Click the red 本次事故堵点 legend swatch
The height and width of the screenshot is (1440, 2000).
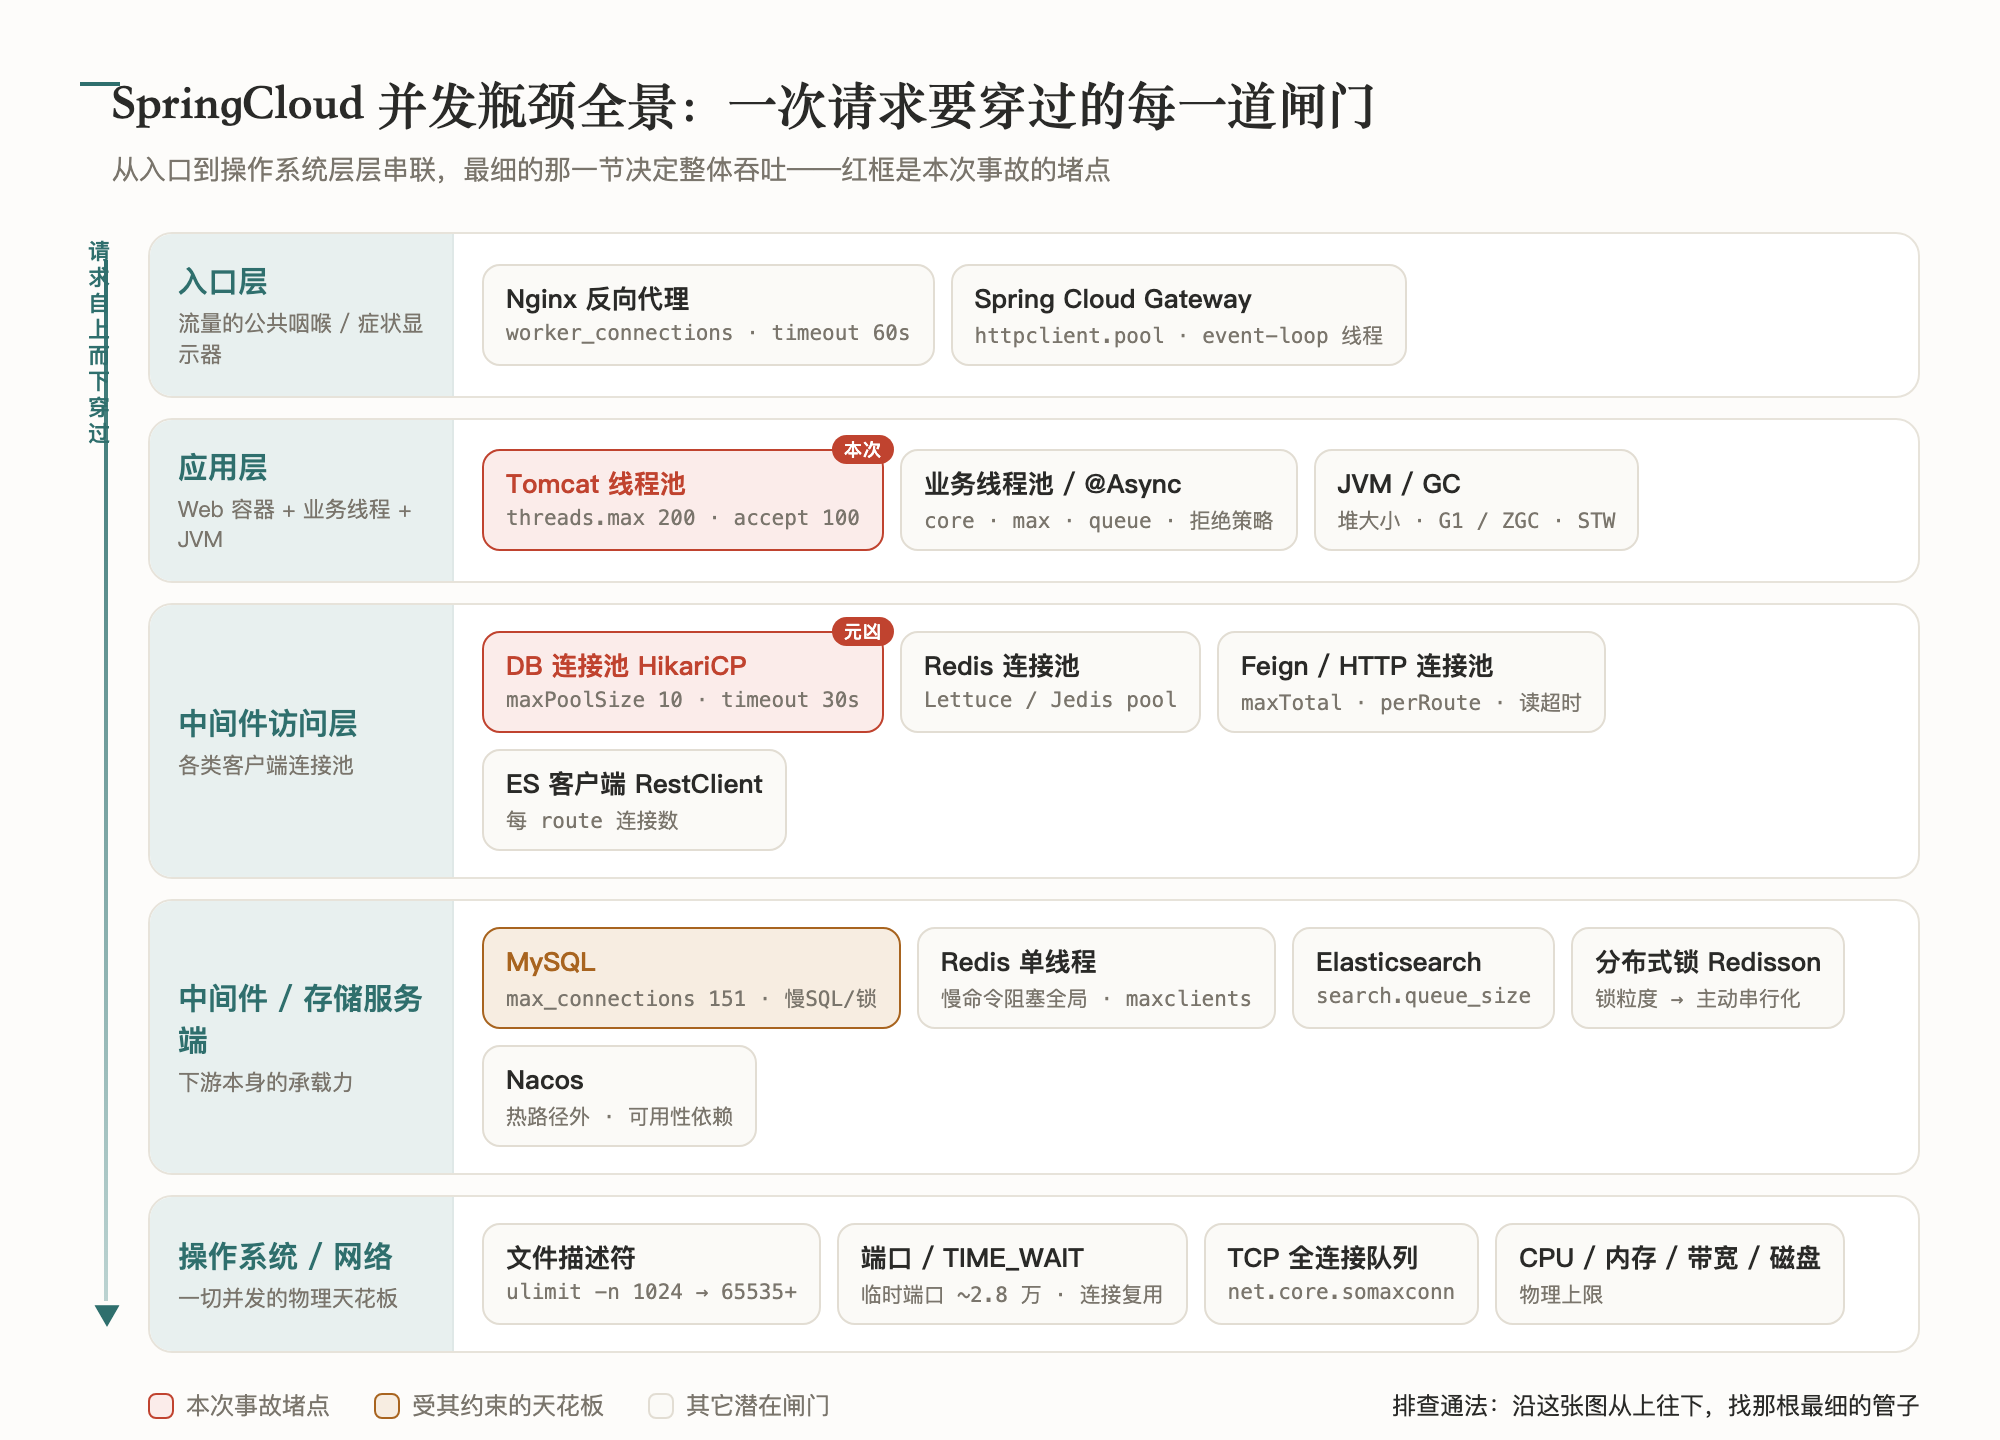click(x=161, y=1406)
